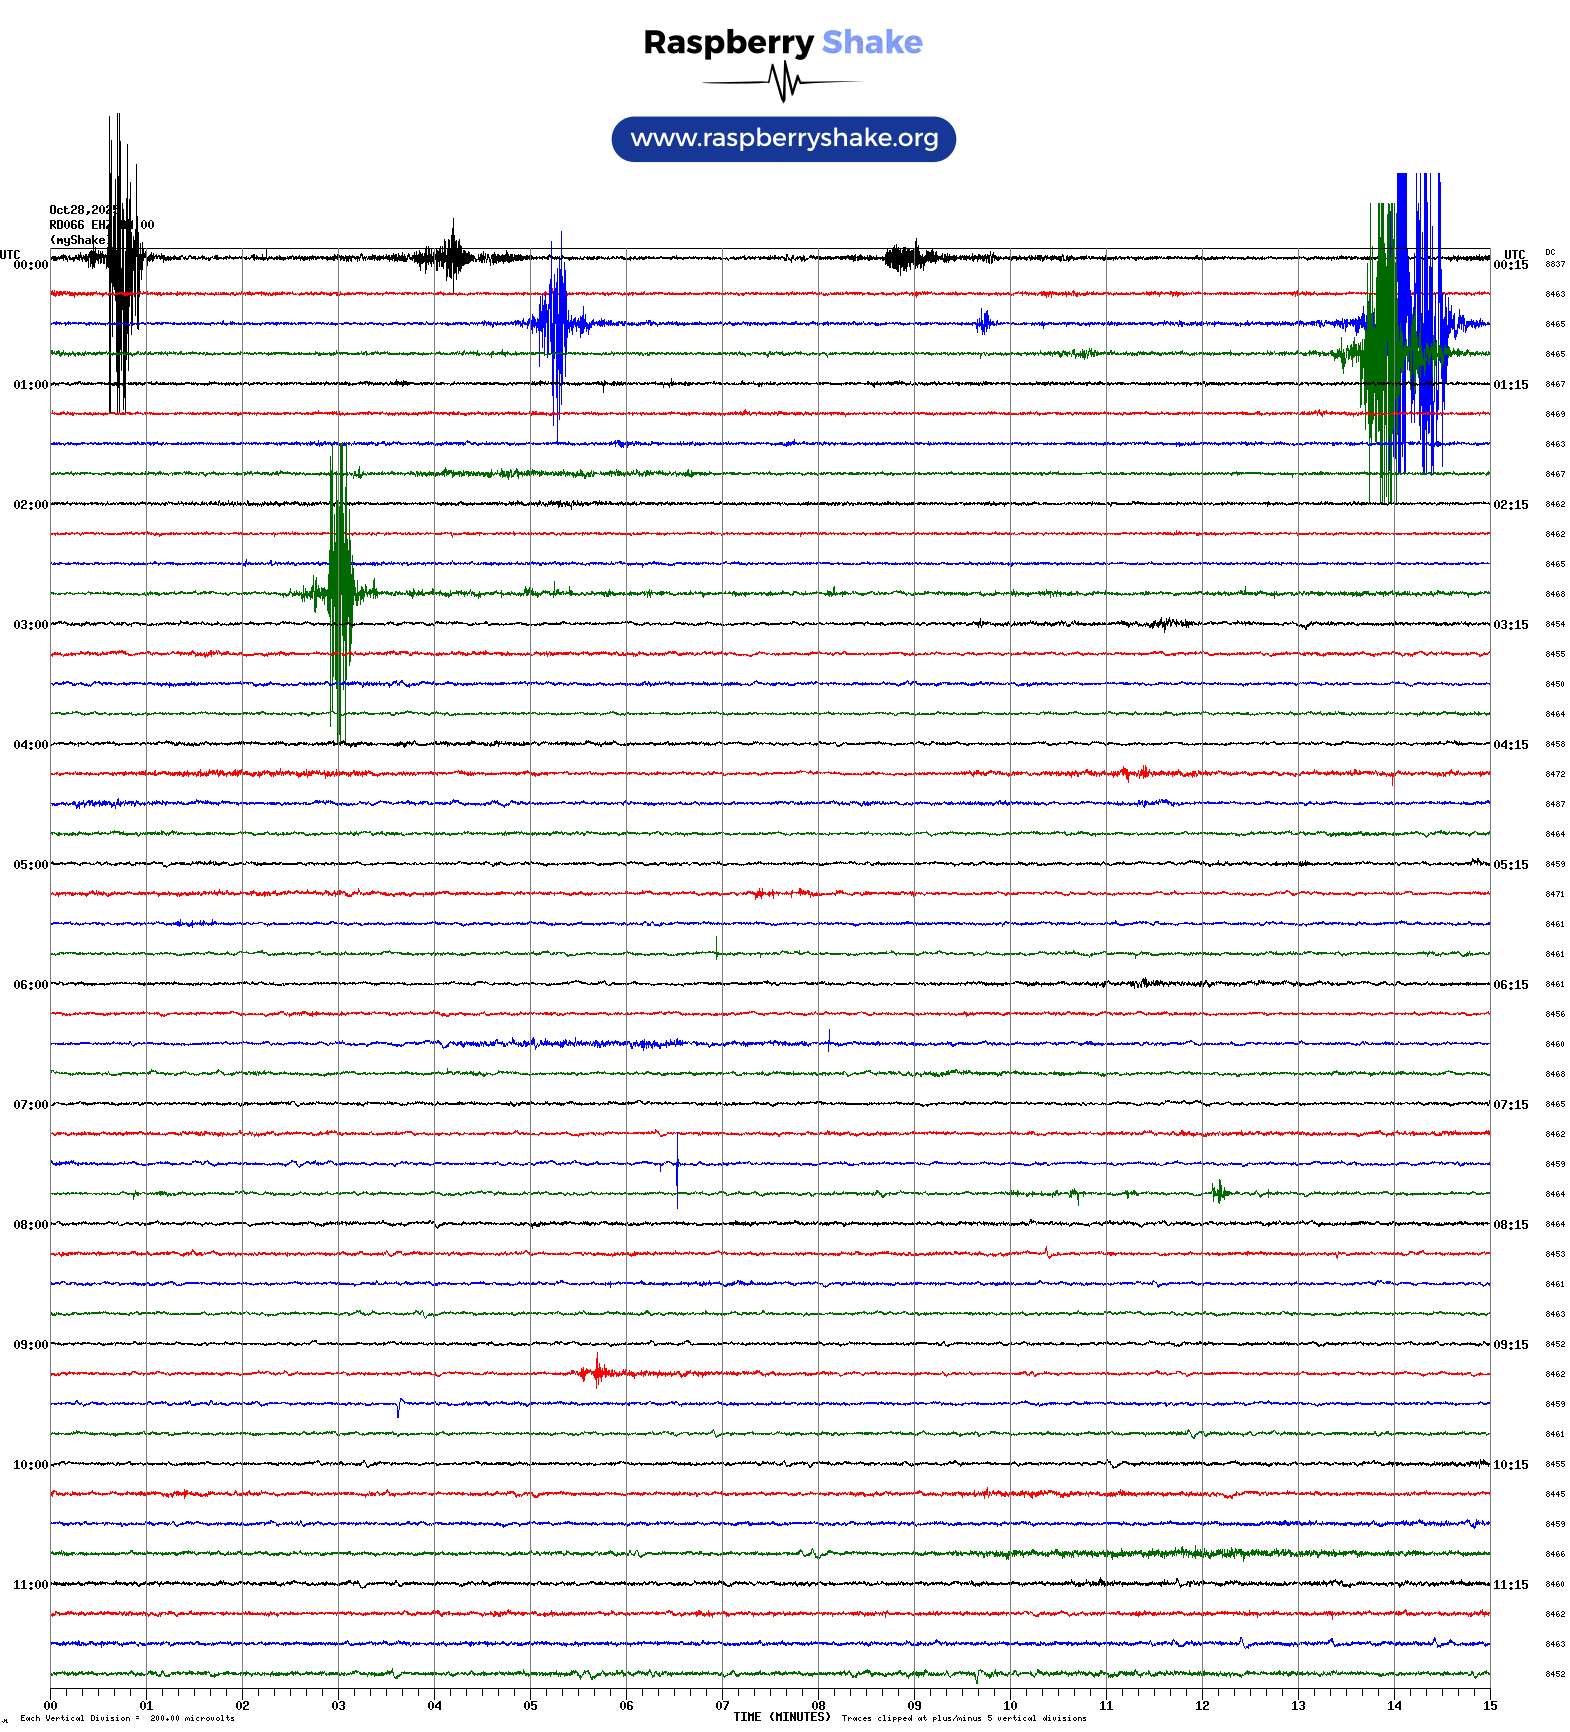Select the 11:00 UTC row label on left

[30, 1585]
